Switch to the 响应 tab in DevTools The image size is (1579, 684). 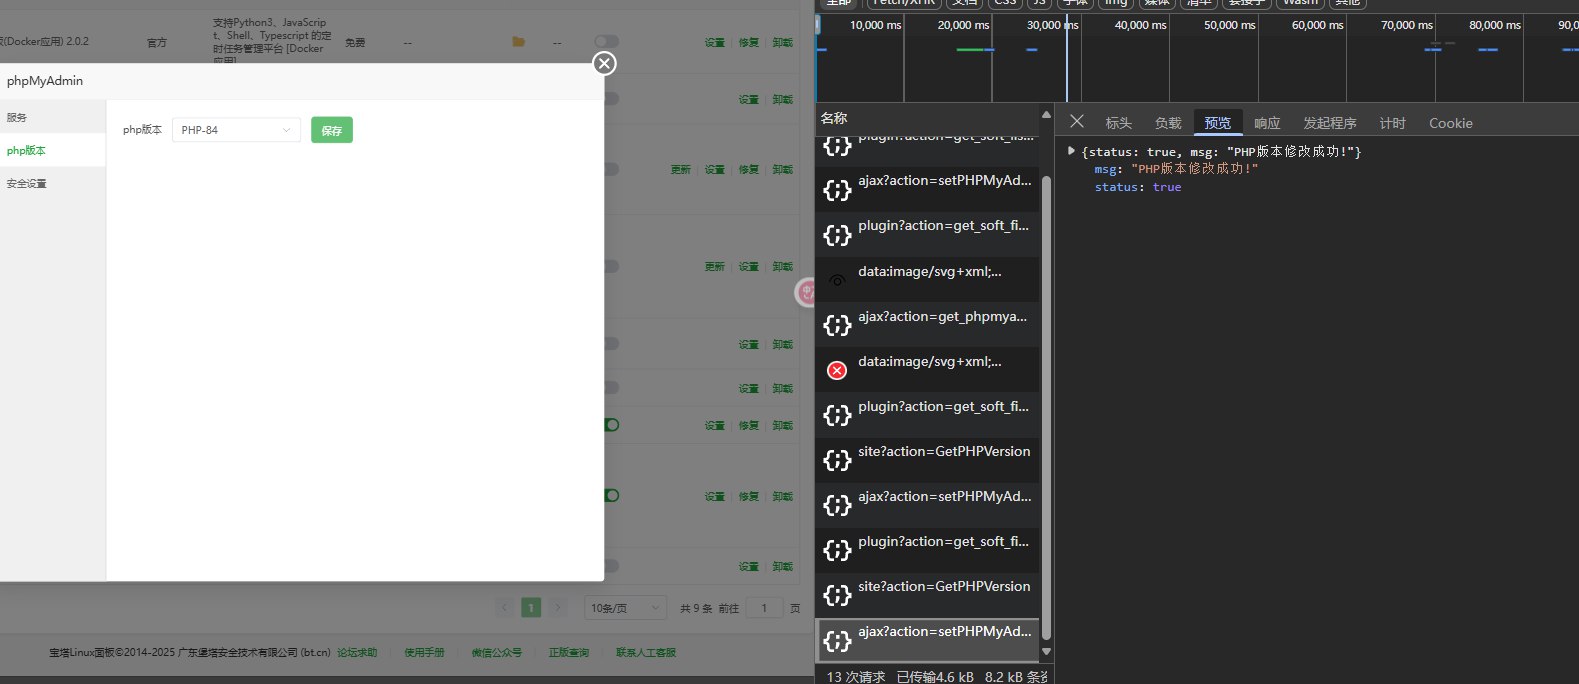pos(1267,123)
